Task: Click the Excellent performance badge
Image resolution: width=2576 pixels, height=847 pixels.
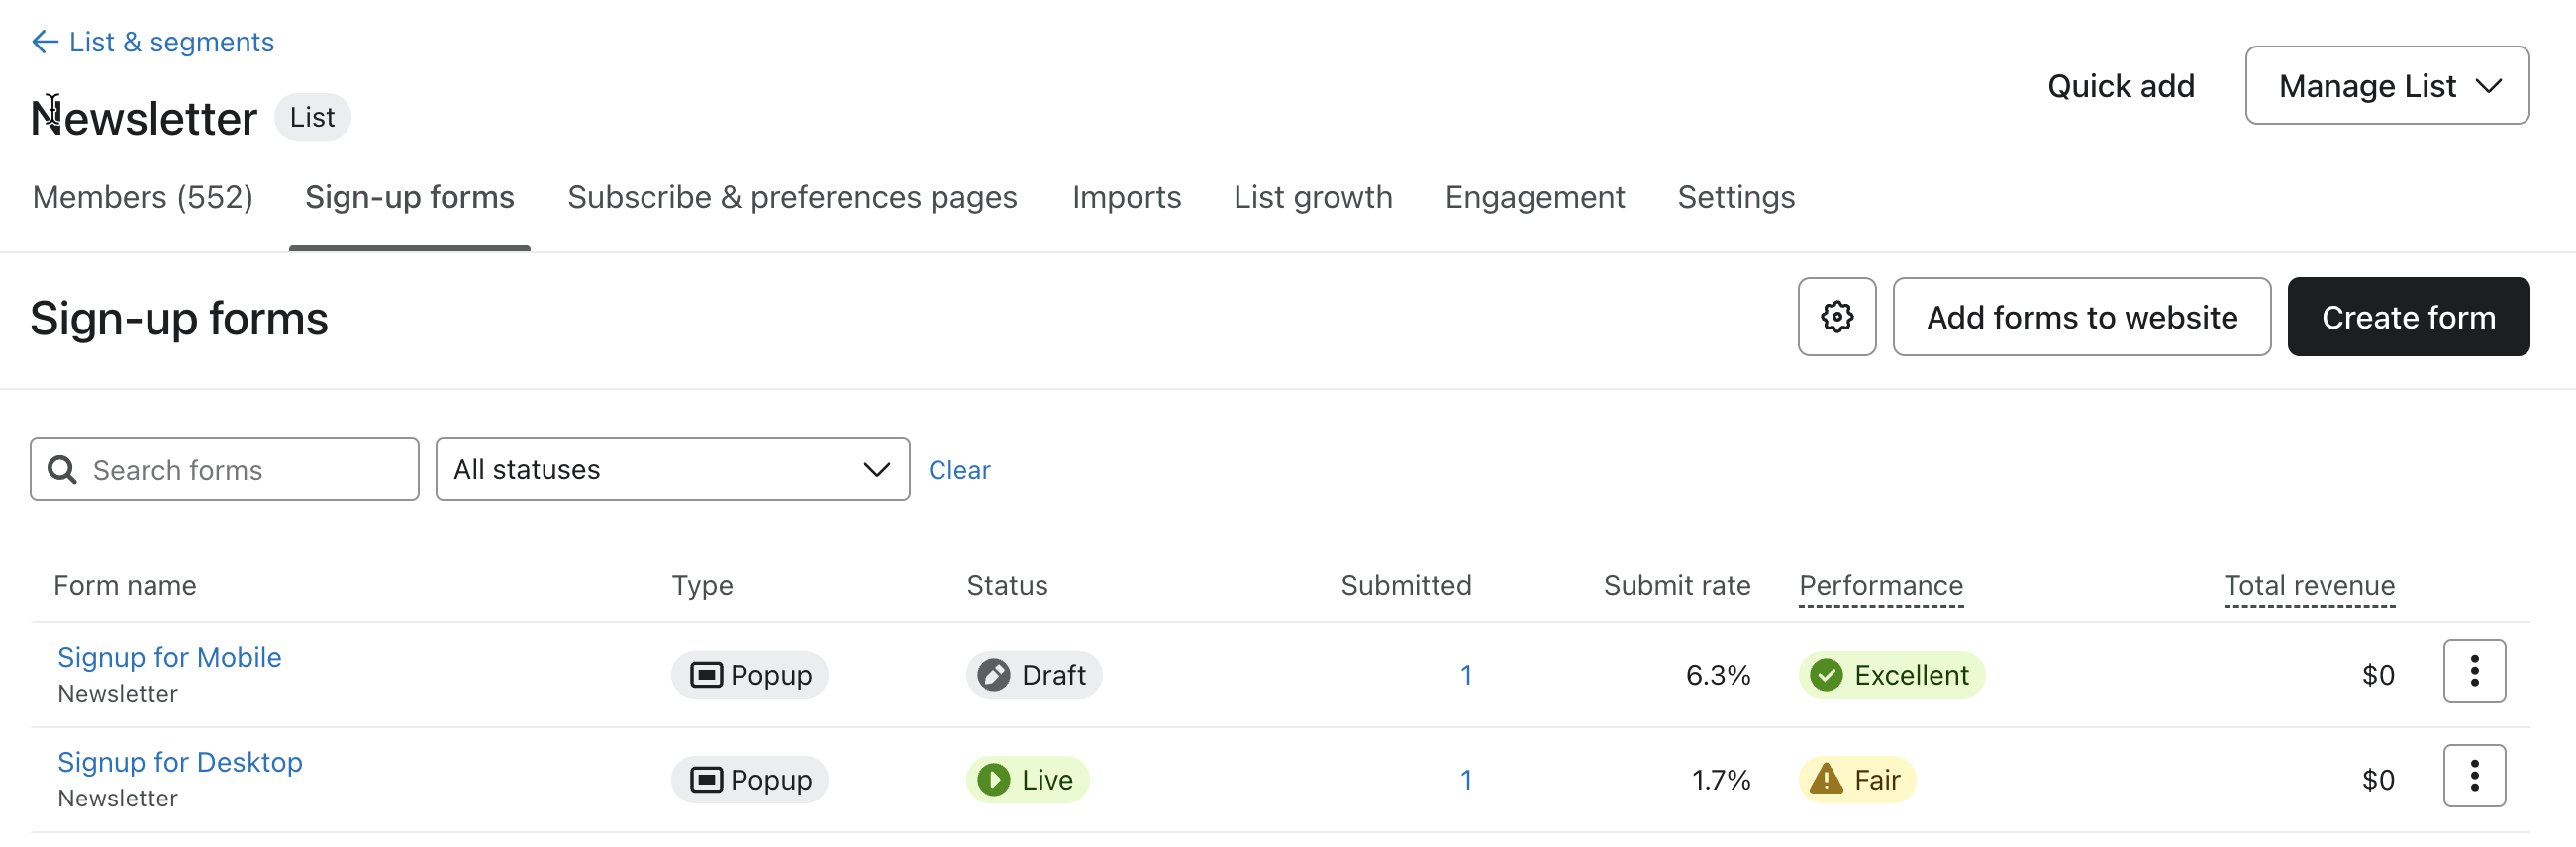Action: [x=1890, y=675]
